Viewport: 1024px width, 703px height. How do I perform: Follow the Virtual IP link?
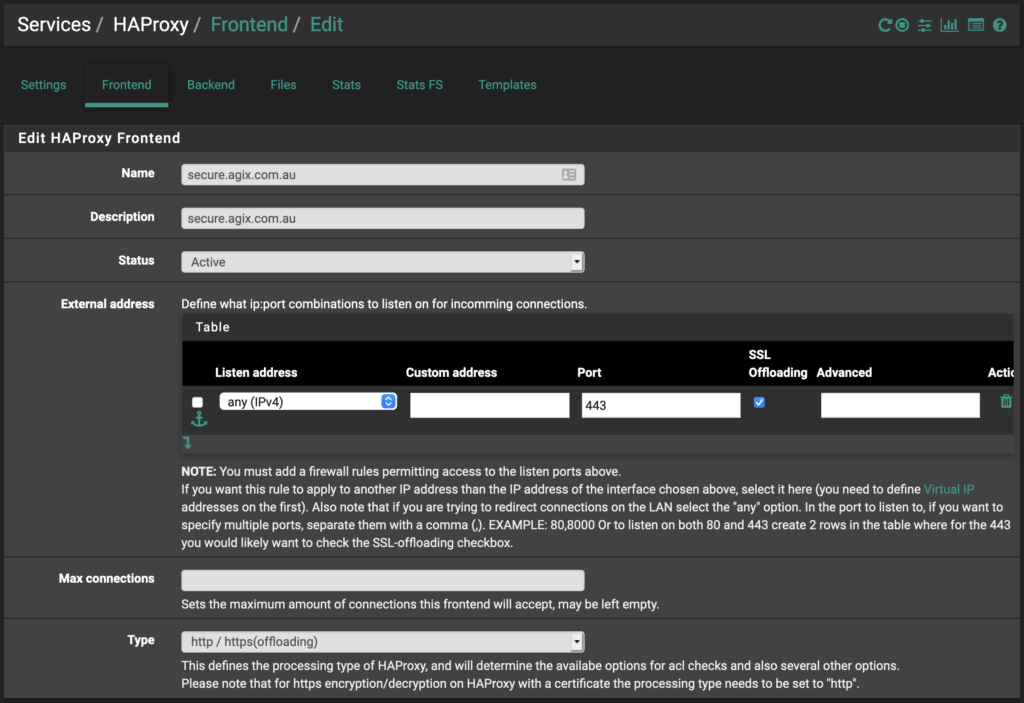948,490
